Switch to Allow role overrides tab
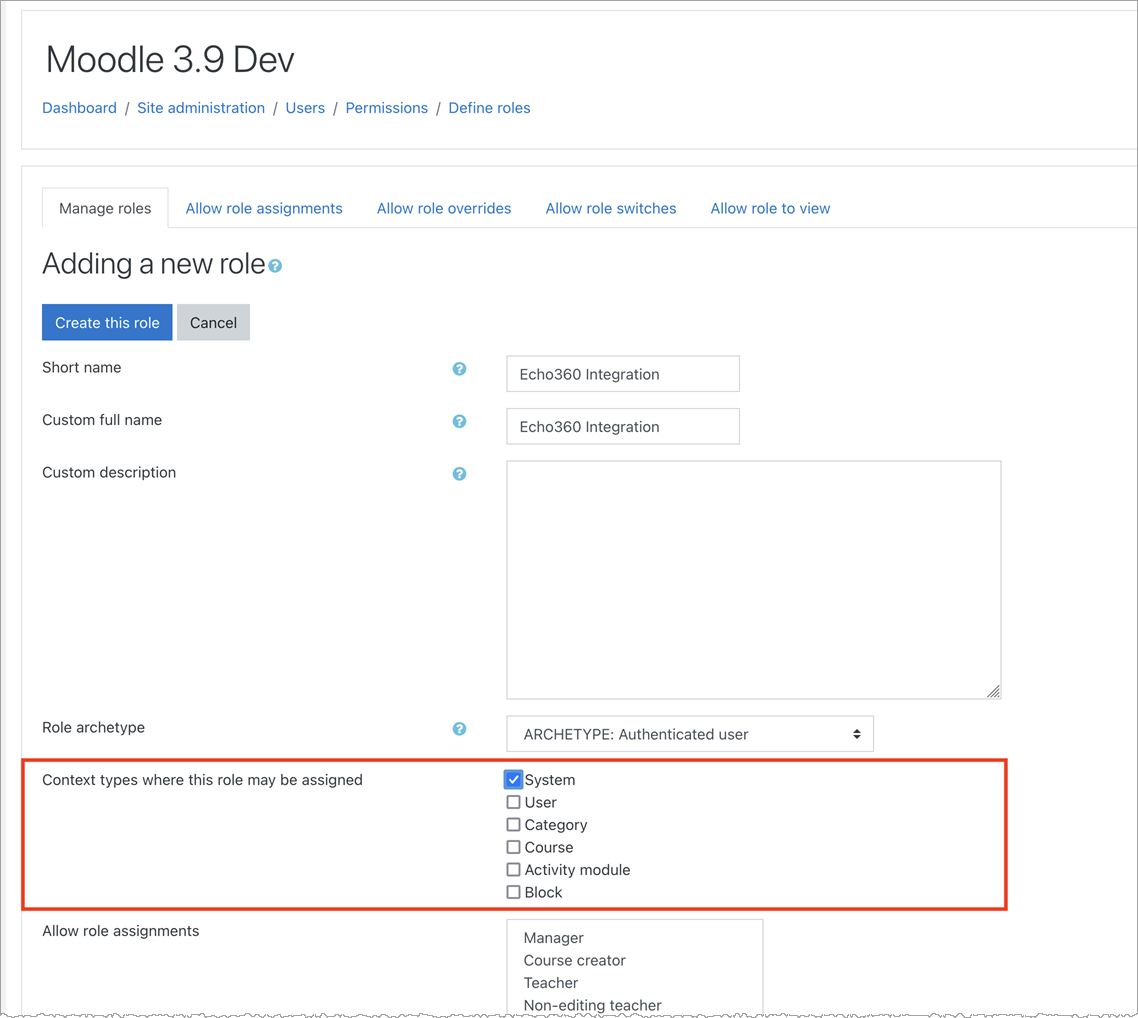The height and width of the screenshot is (1018, 1138). [x=443, y=208]
